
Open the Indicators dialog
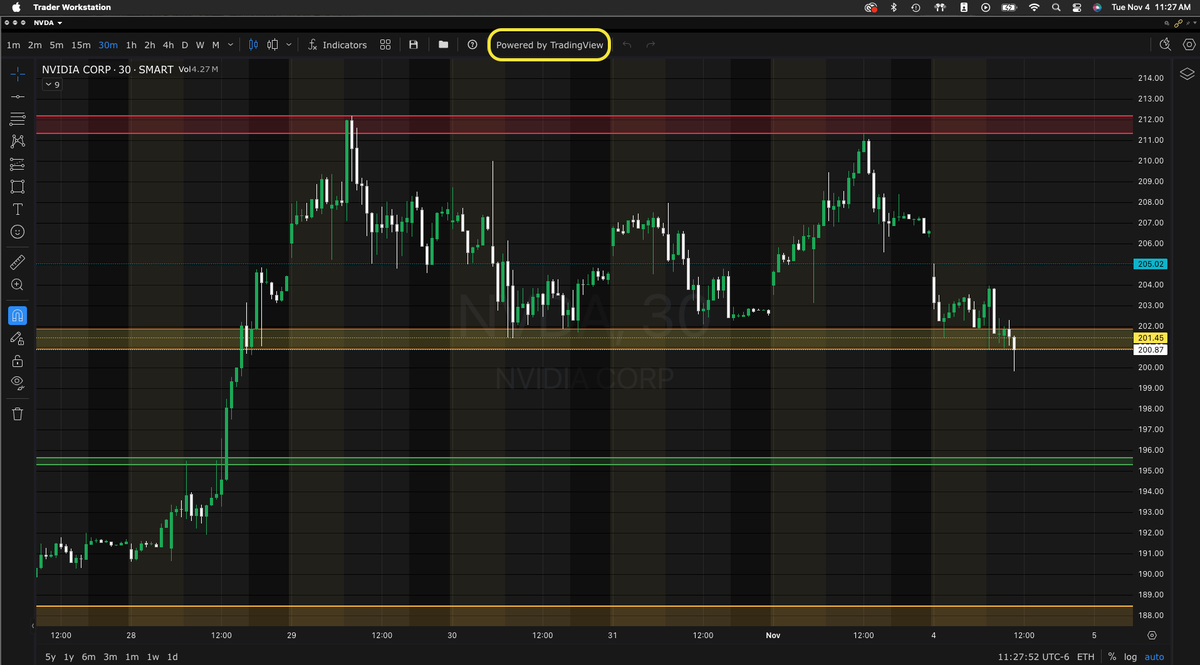point(337,45)
